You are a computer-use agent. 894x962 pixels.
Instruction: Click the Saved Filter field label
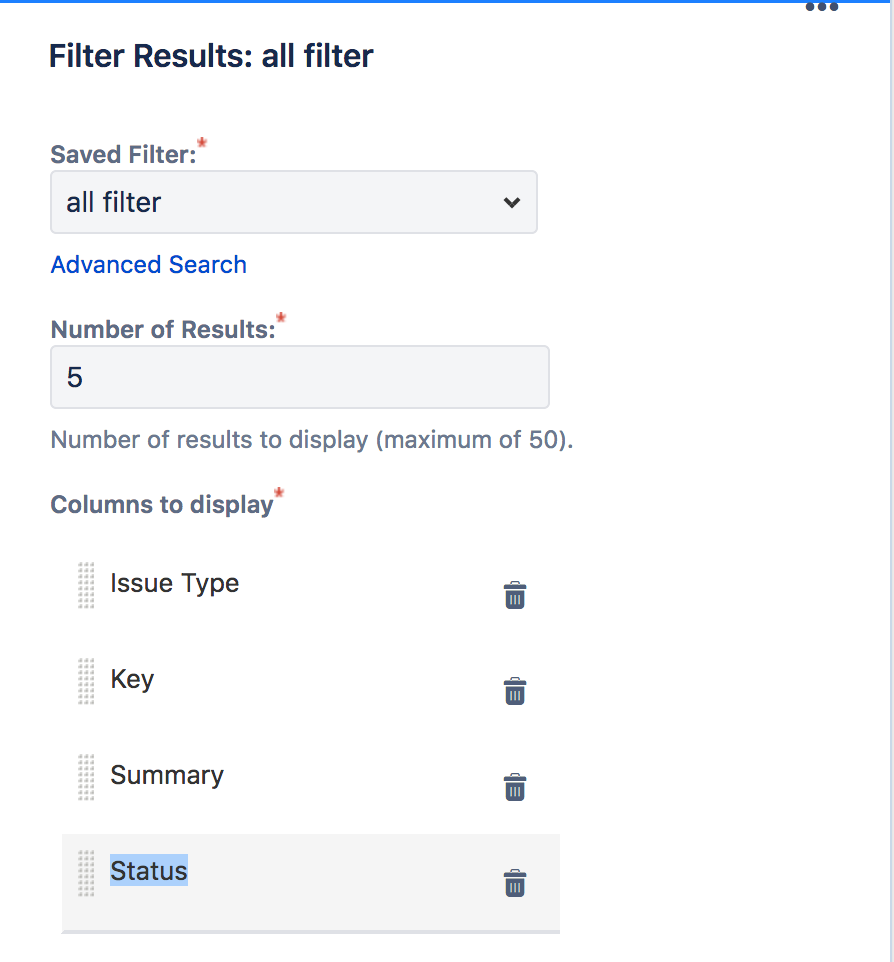coord(123,155)
